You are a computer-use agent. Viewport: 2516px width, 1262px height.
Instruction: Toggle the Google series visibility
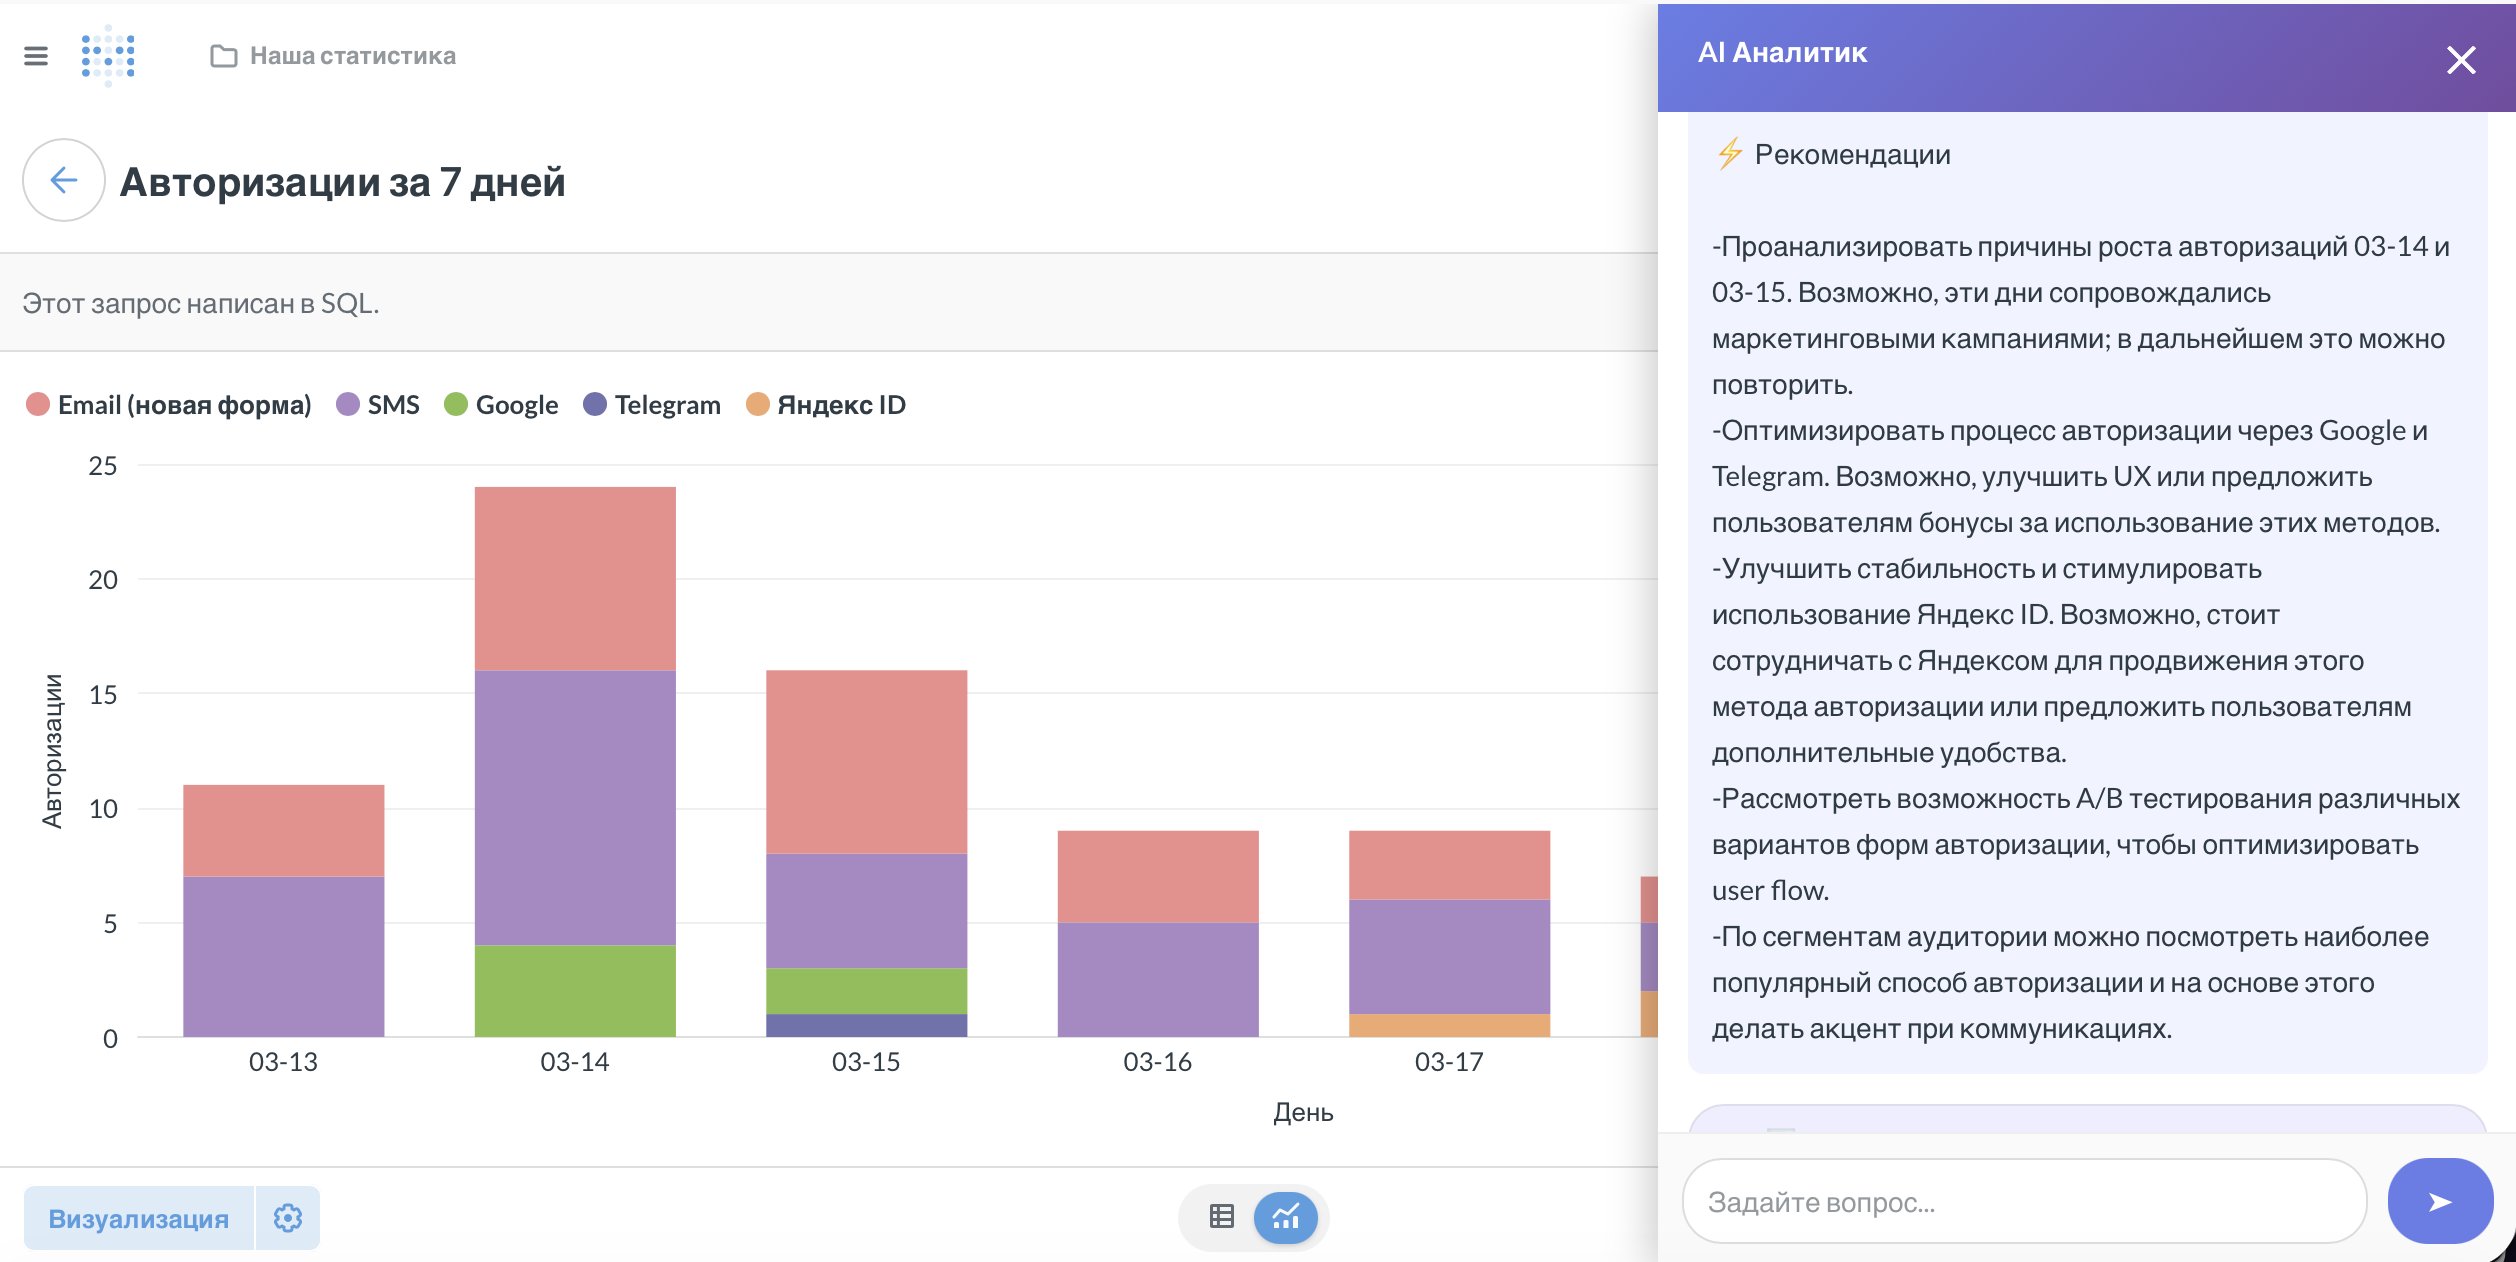click(x=516, y=404)
